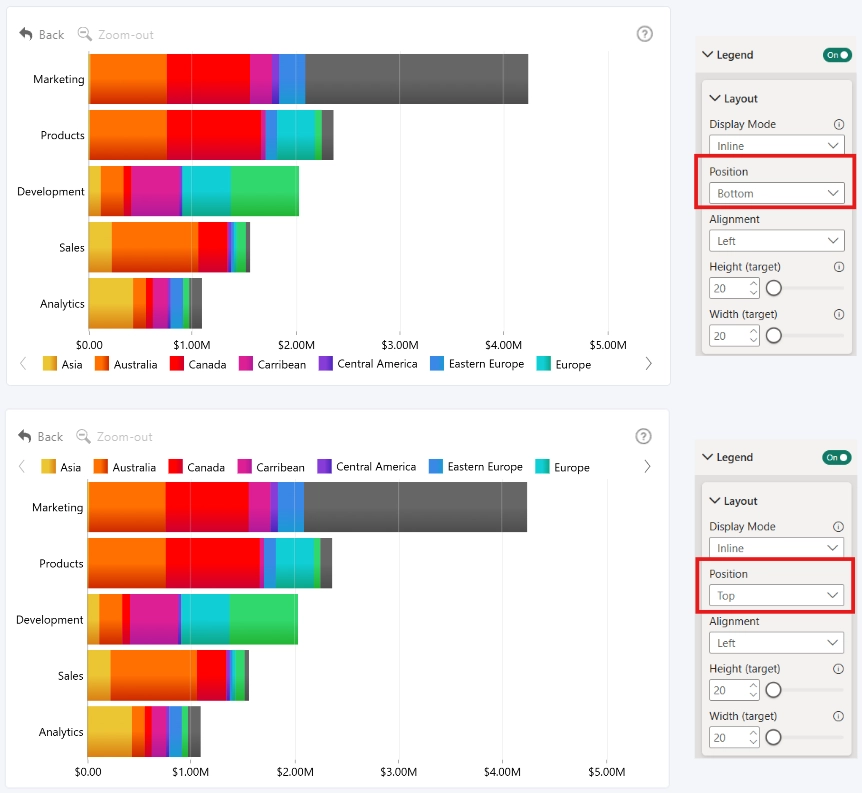Click the Back arrow in top chart

pyautogui.click(x=26, y=34)
